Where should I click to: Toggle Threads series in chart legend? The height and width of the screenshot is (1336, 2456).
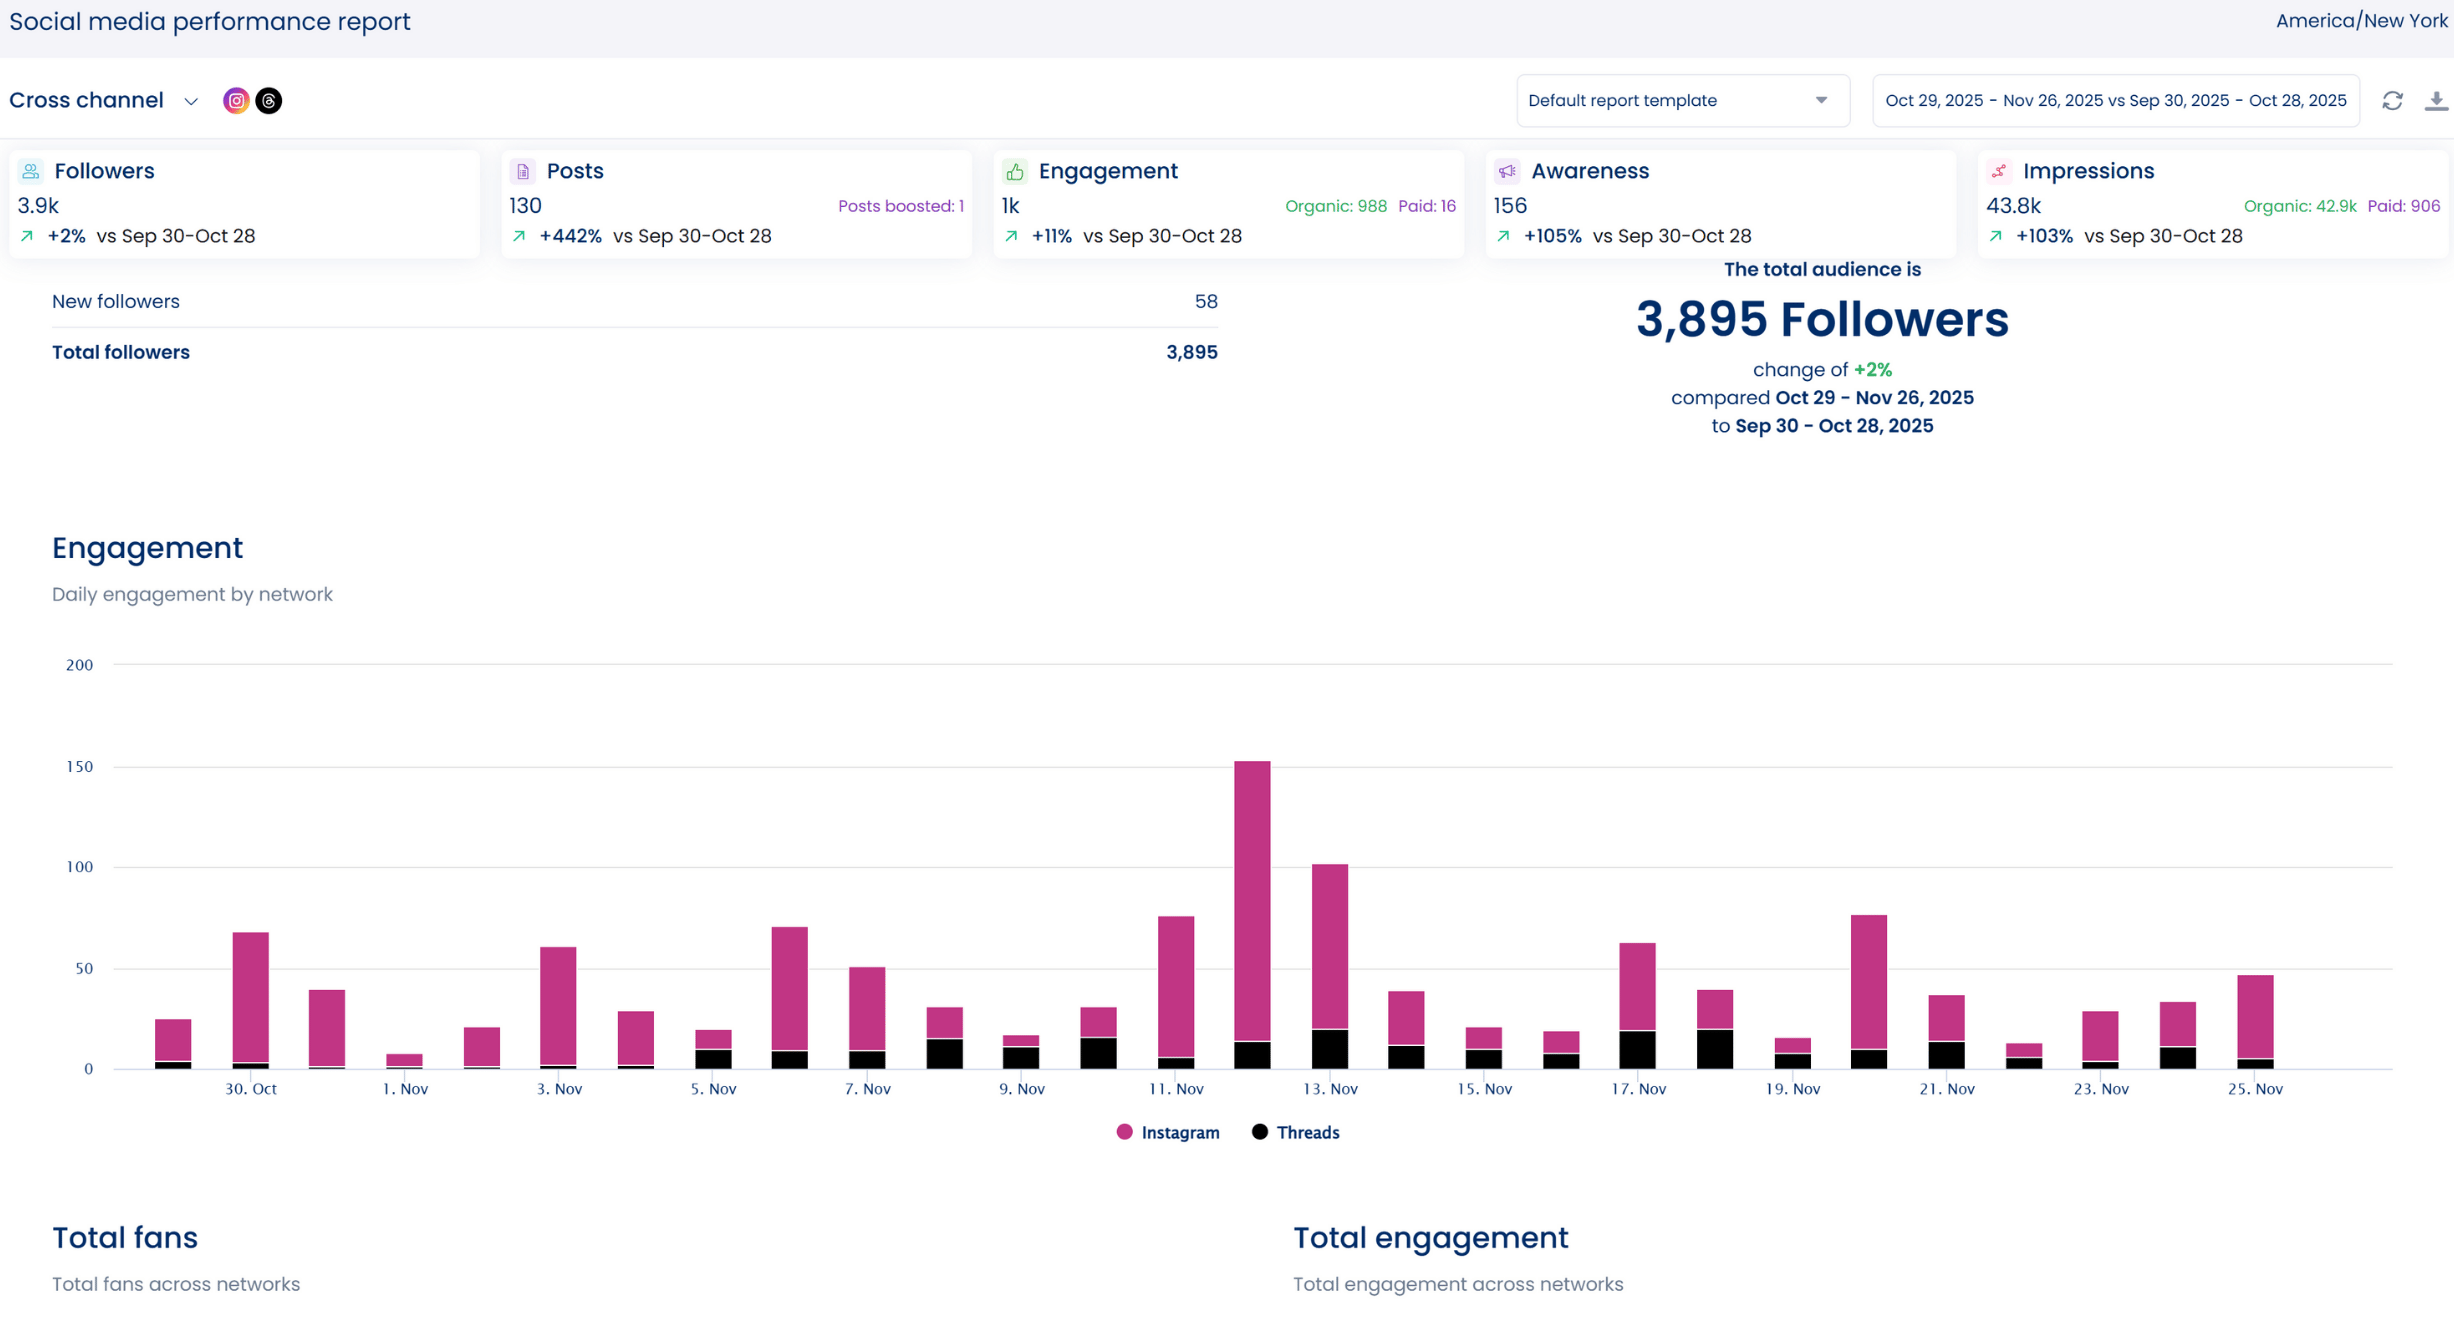tap(1307, 1133)
